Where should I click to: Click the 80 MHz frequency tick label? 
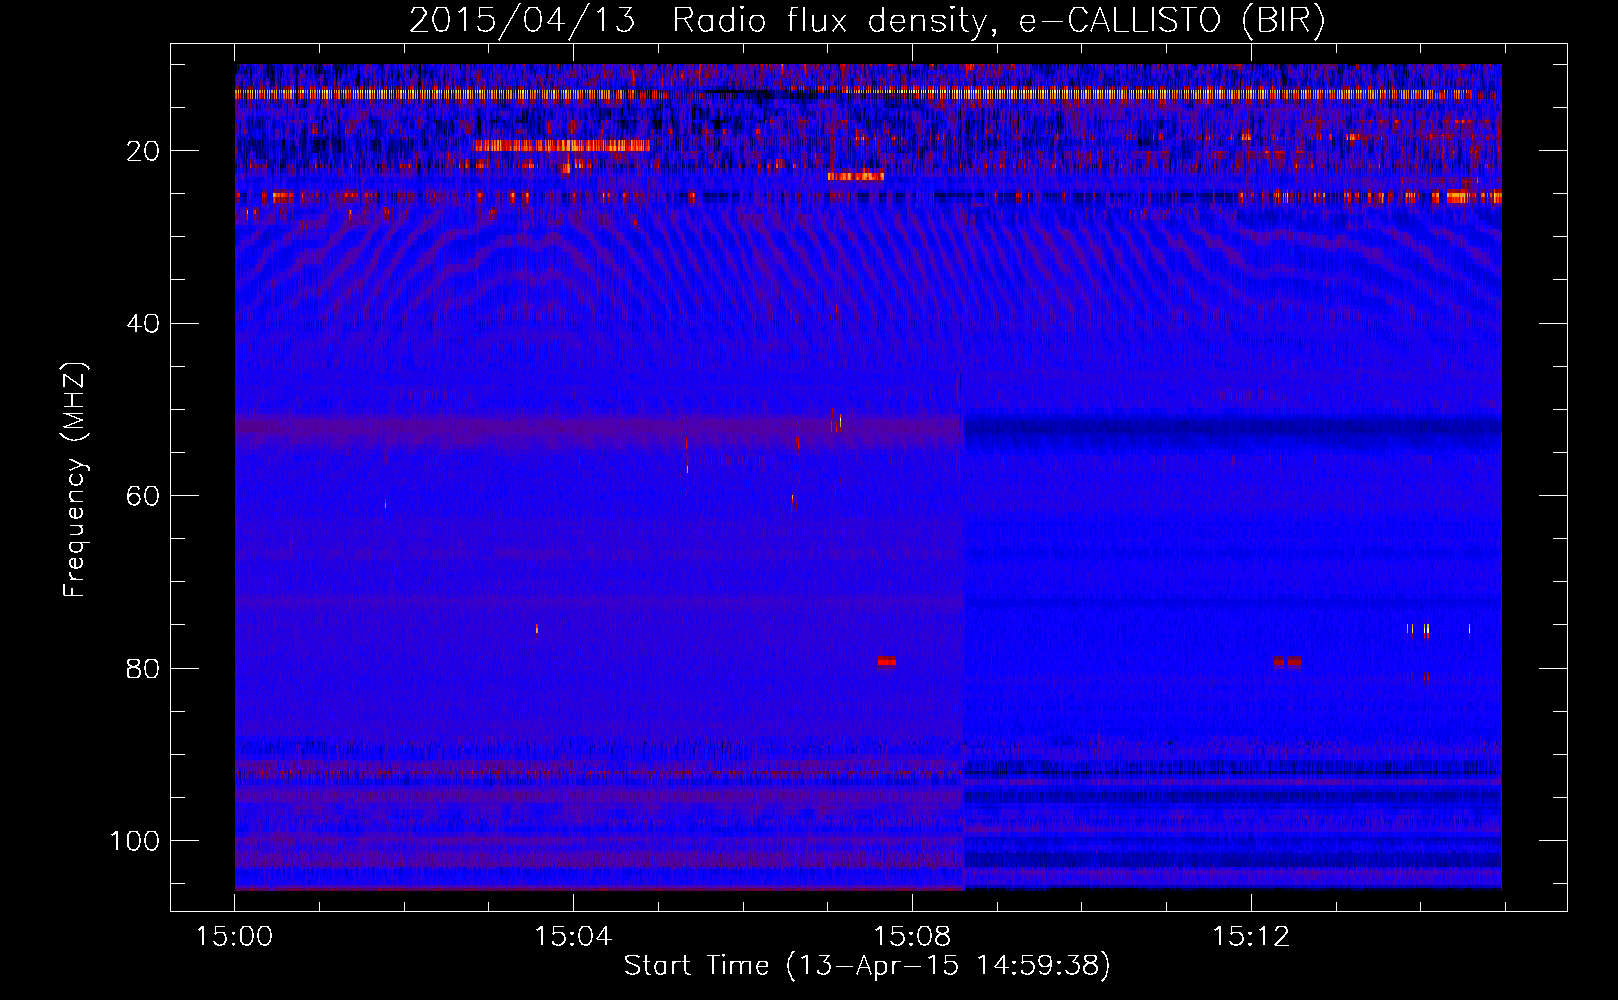click(x=144, y=669)
